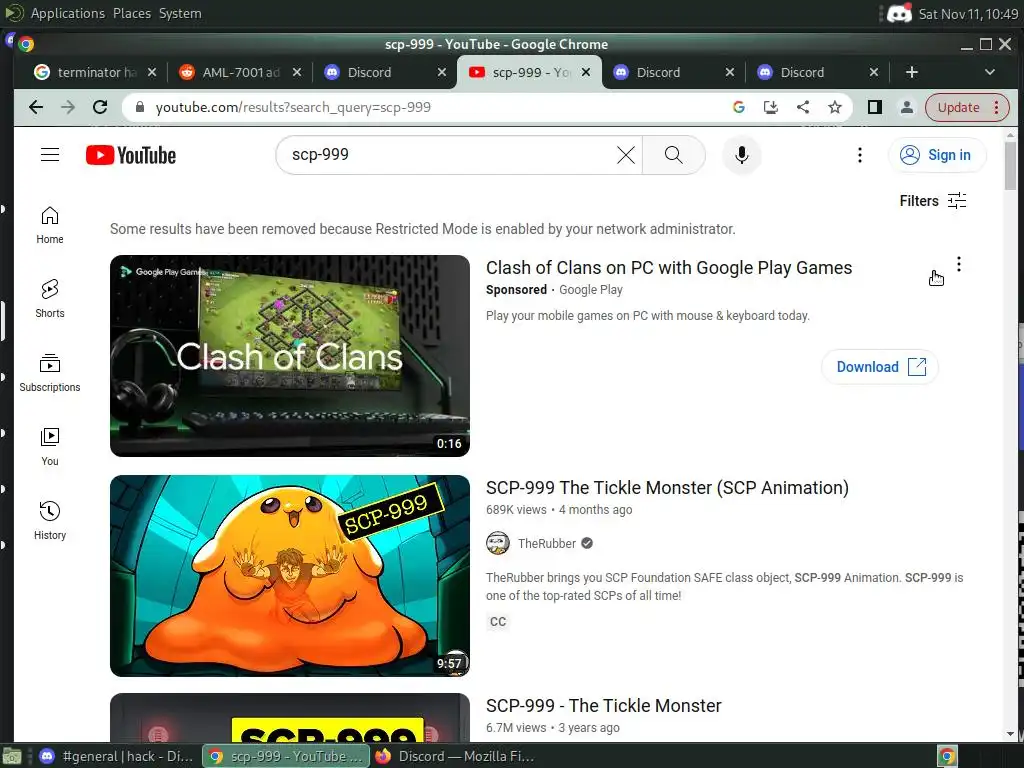Open the YouTube hamburger guide menu
The width and height of the screenshot is (1024, 768).
pyautogui.click(x=50, y=155)
